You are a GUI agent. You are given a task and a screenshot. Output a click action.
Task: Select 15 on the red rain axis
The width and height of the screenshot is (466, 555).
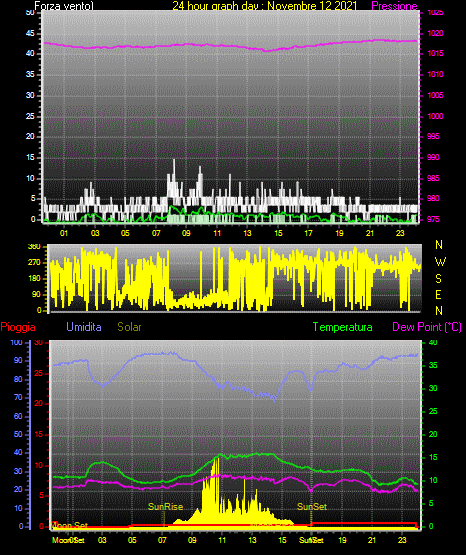(39, 434)
